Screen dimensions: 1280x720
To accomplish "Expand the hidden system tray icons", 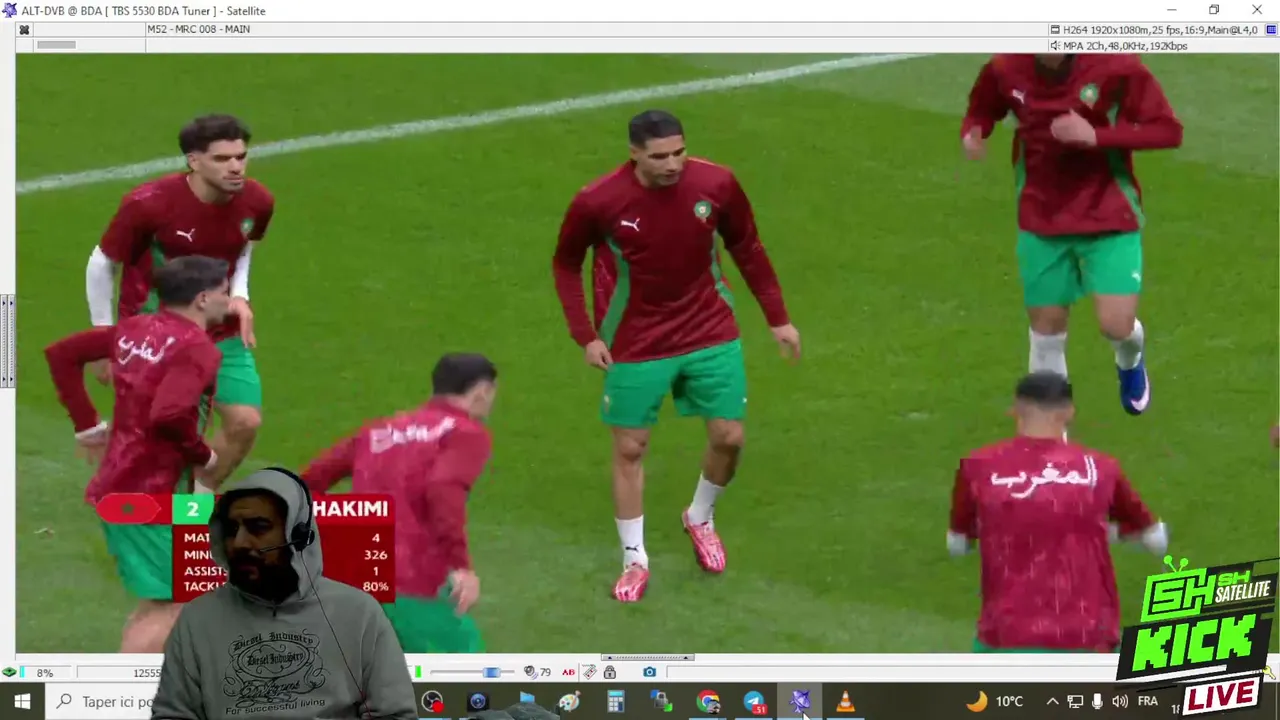I will click(1052, 701).
